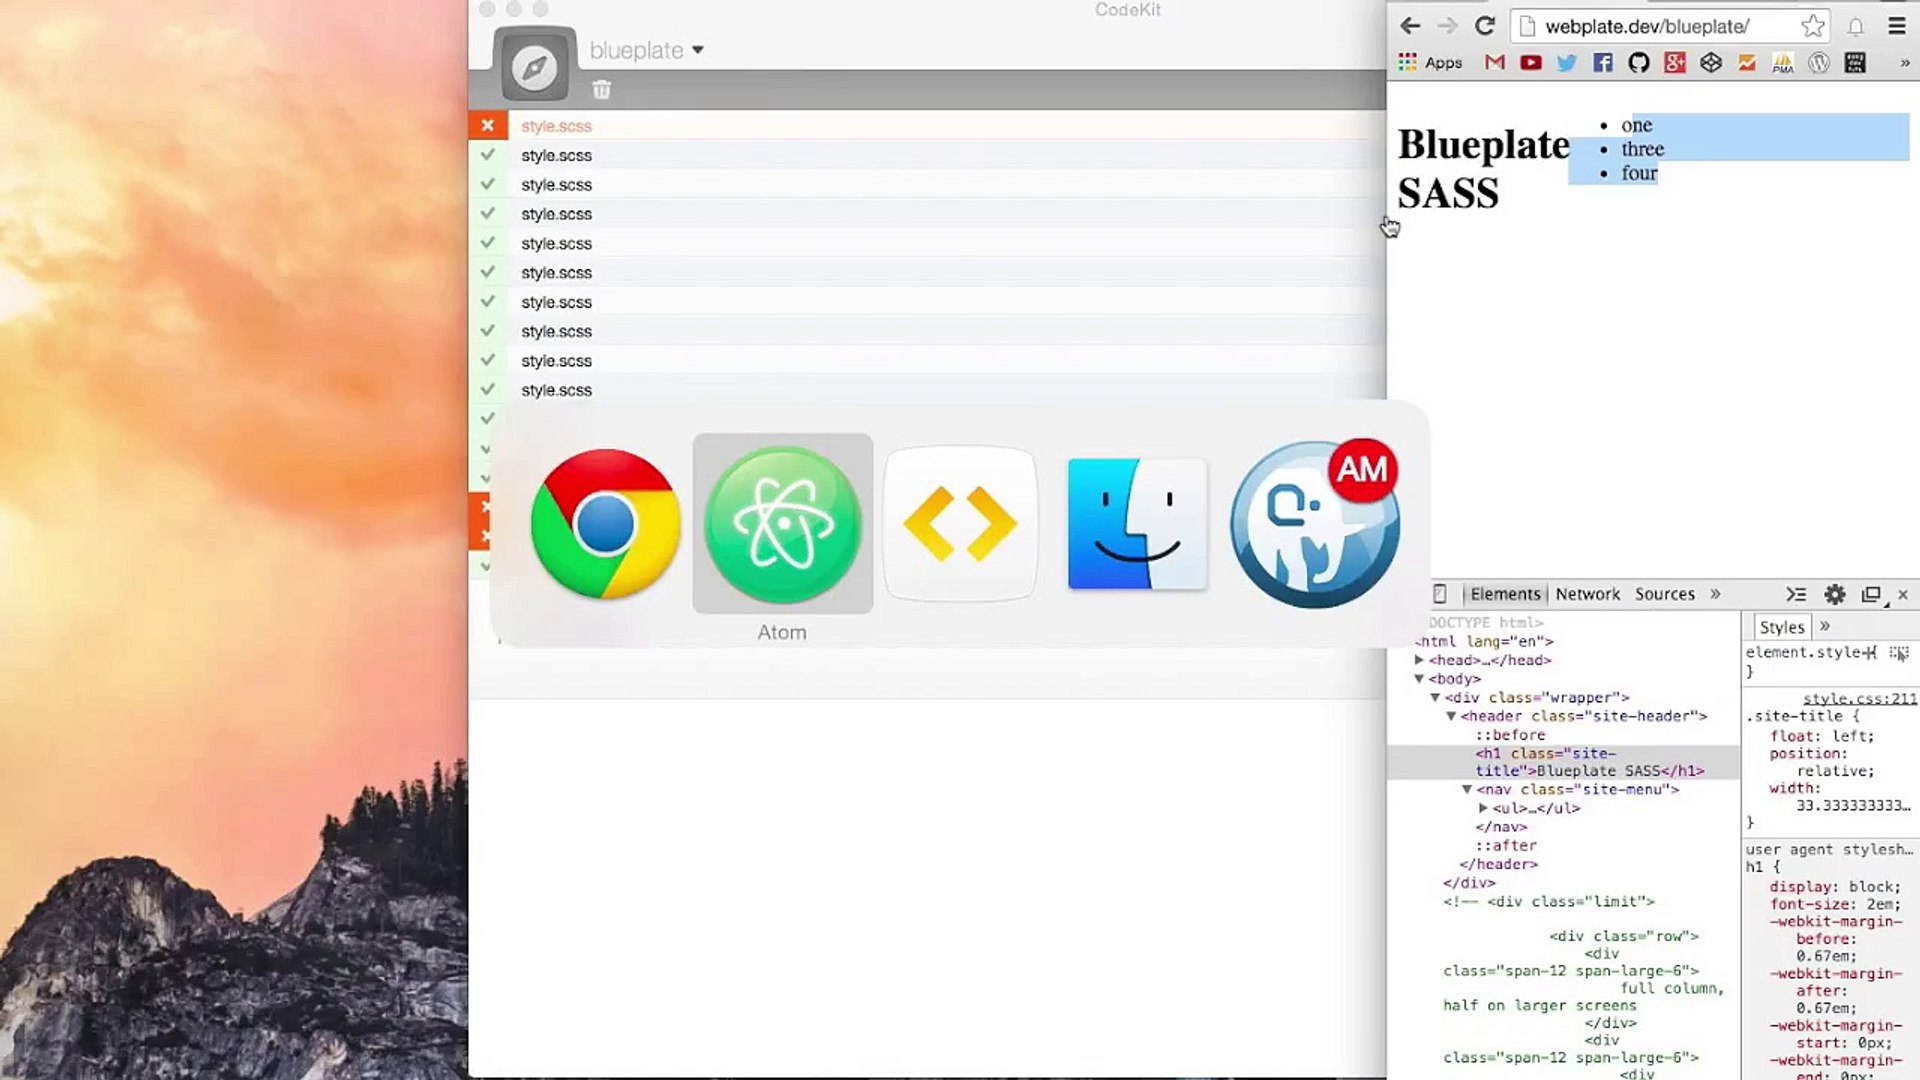Viewport: 1920px width, 1080px height.
Task: Open the Facebook bookmark
Action: (x=1603, y=63)
